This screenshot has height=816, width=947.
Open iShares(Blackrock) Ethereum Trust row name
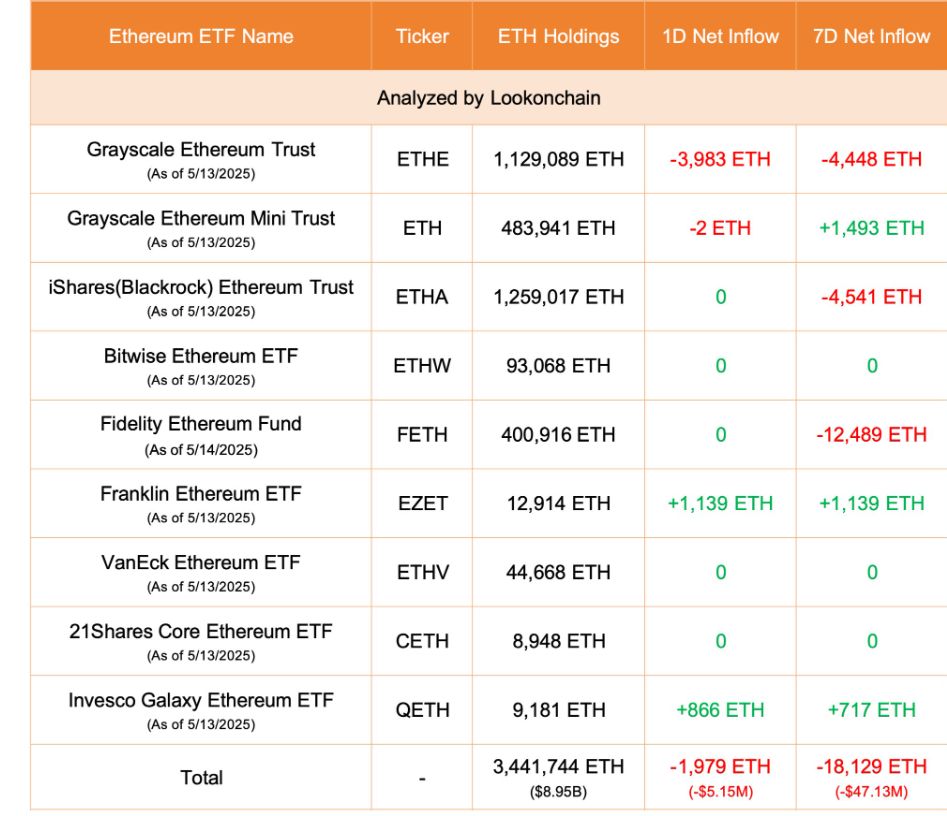(x=201, y=287)
